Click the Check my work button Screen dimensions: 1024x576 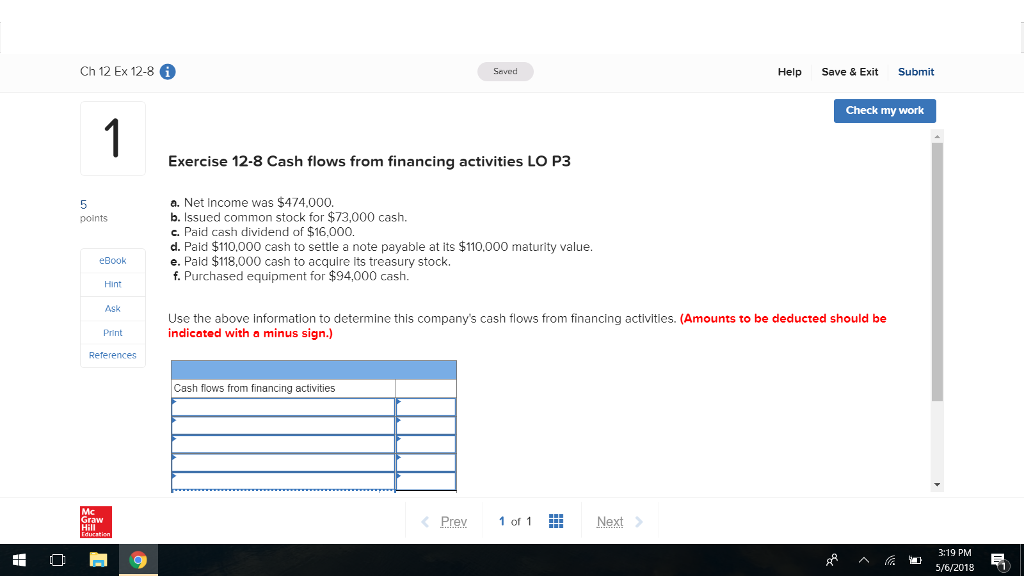[884, 111]
